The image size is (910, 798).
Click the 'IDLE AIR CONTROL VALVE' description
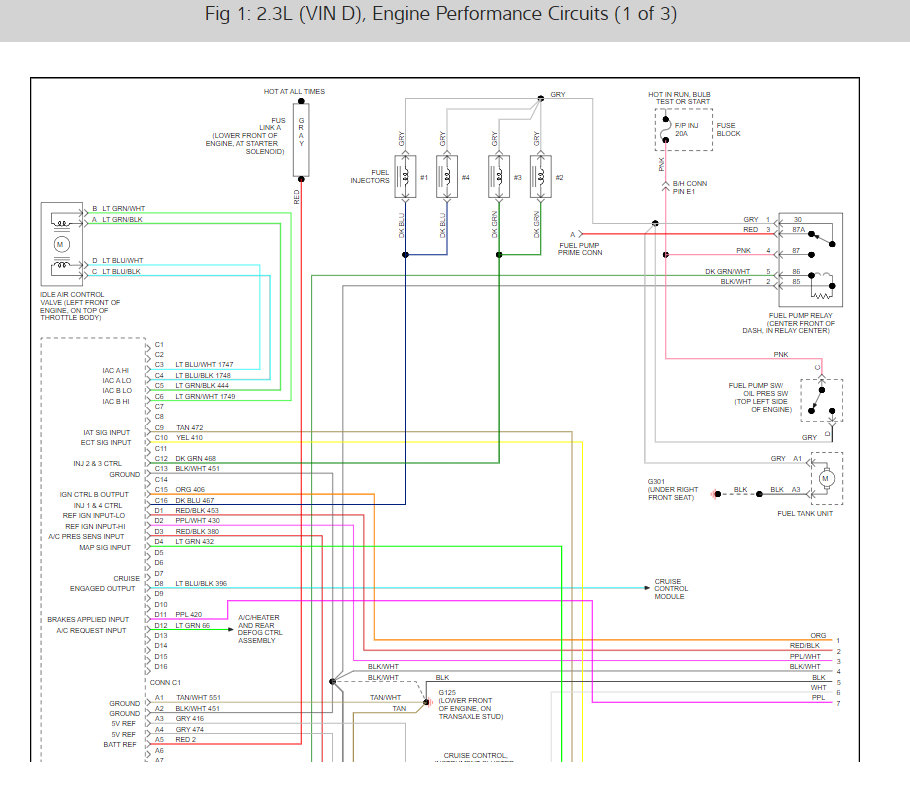[80, 306]
